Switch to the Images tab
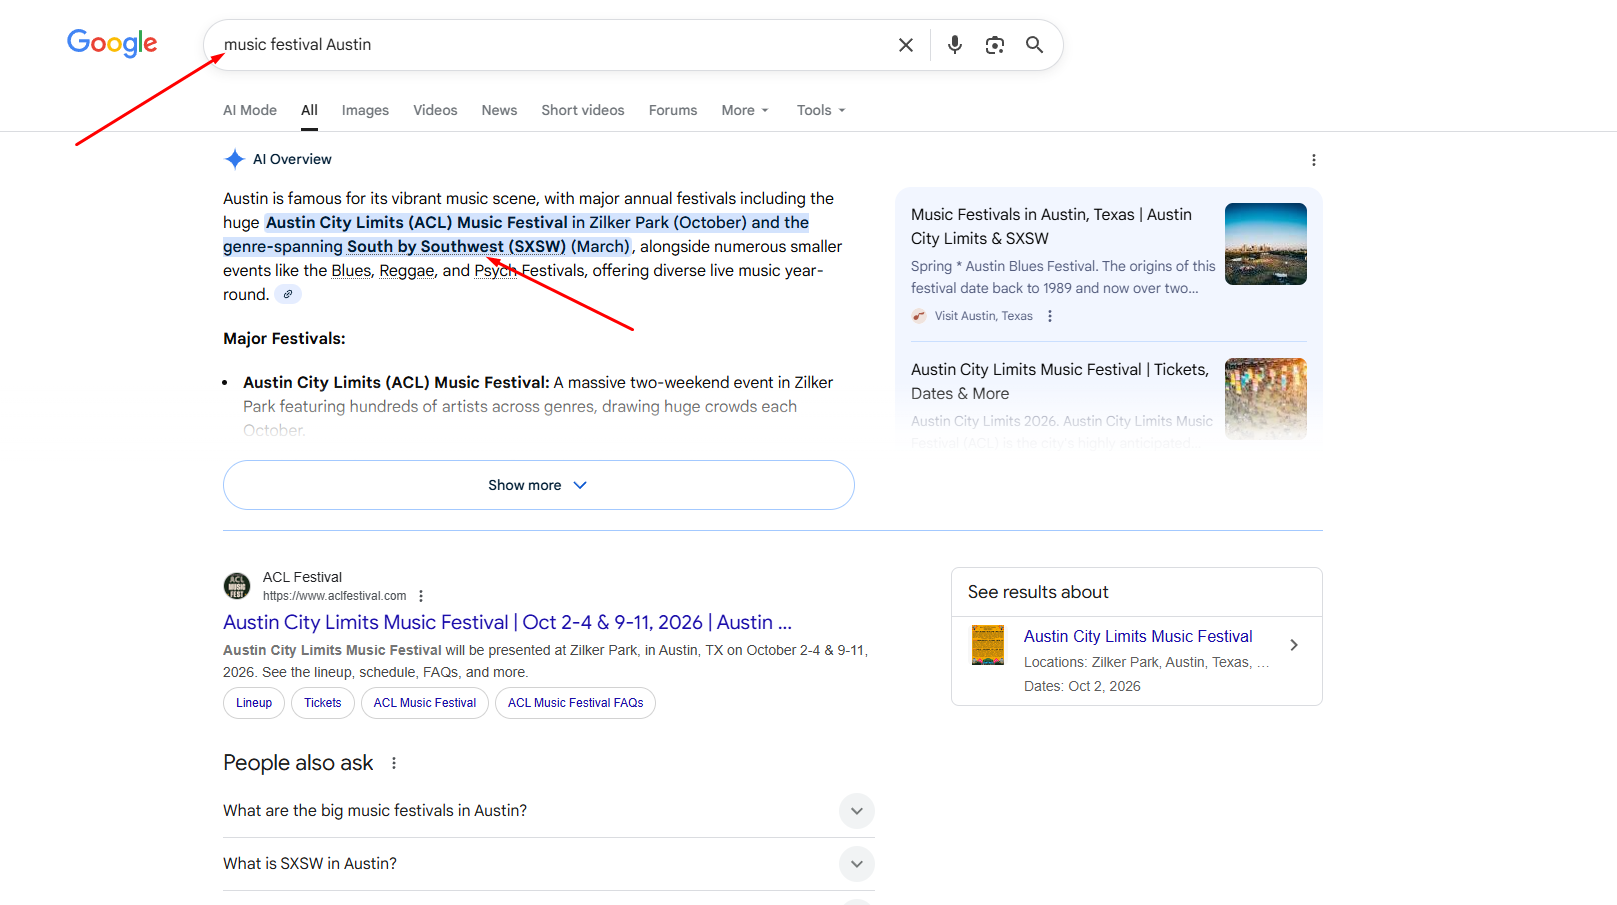 (x=365, y=110)
